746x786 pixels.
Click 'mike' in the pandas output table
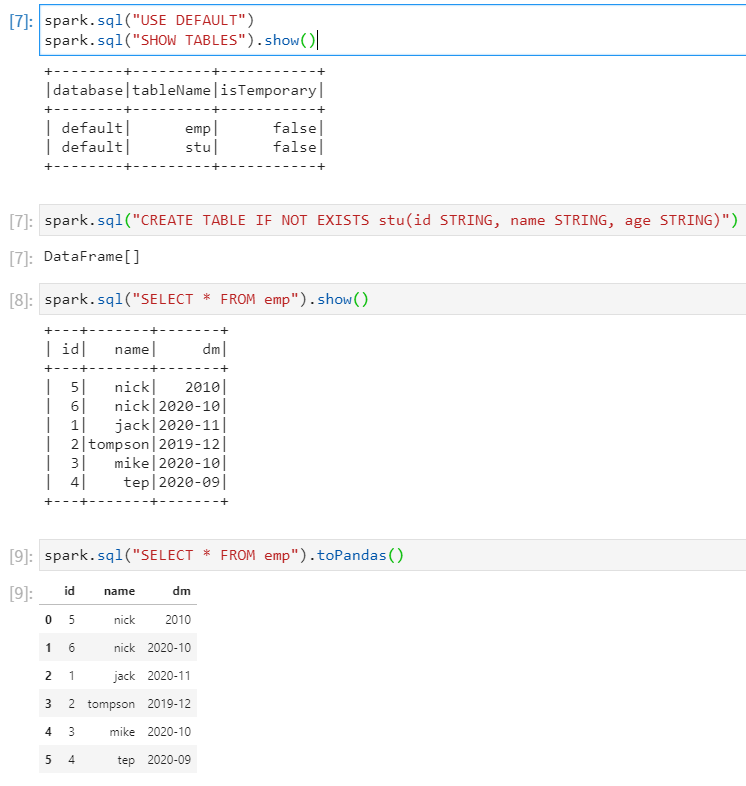[122, 732]
